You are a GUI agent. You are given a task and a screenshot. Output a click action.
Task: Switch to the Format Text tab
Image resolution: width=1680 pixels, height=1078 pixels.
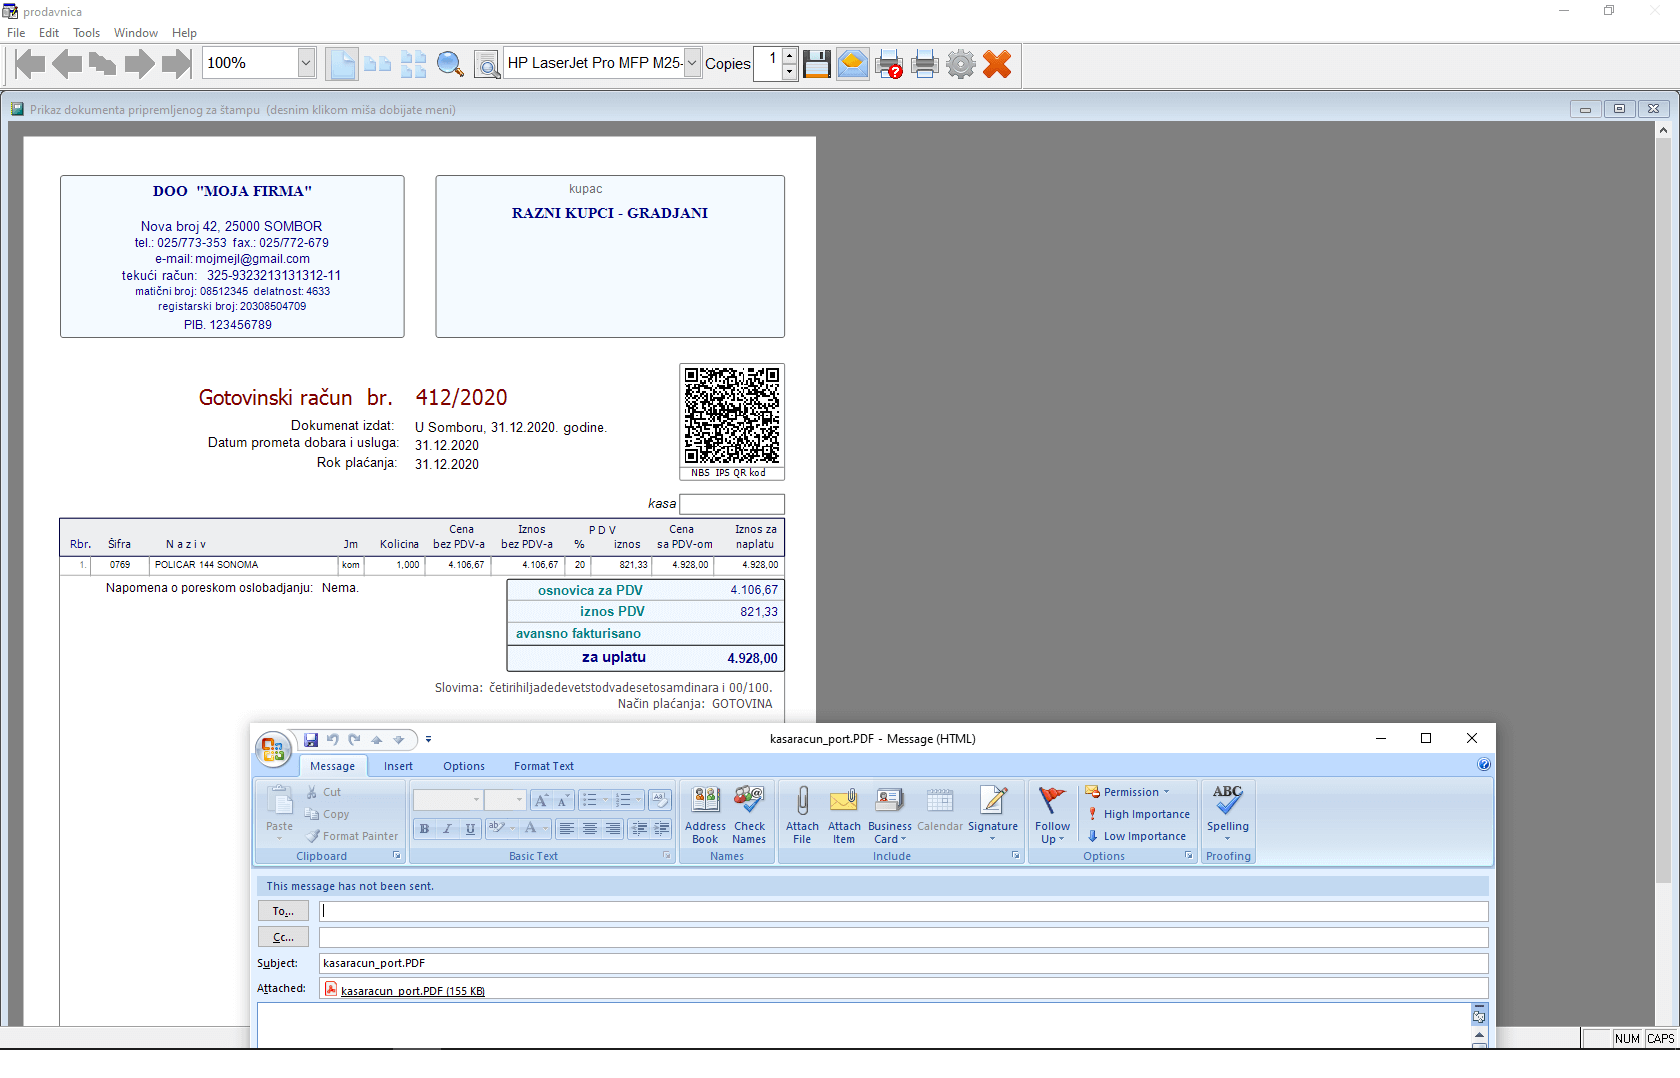pyautogui.click(x=544, y=766)
